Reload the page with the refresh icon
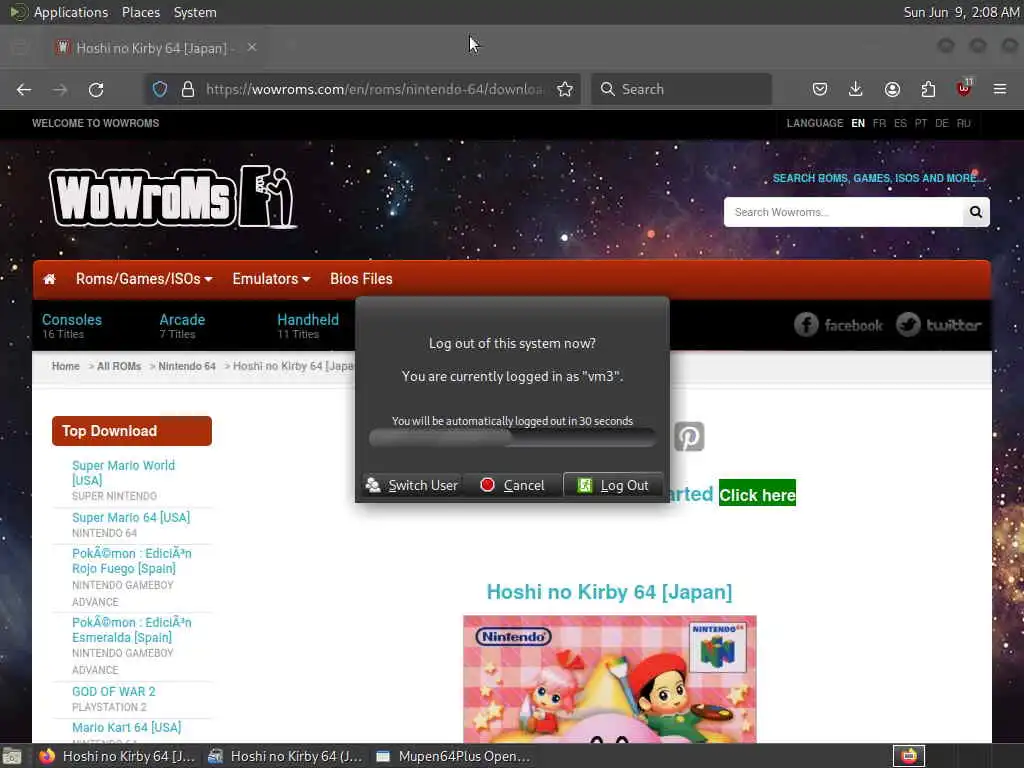The height and width of the screenshot is (768, 1024). click(96, 89)
